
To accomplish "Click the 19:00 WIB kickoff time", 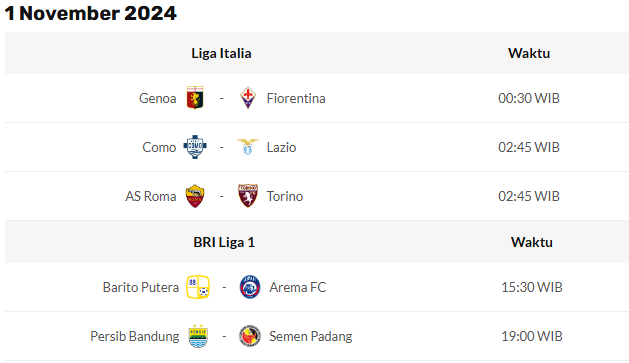I will (x=532, y=336).
